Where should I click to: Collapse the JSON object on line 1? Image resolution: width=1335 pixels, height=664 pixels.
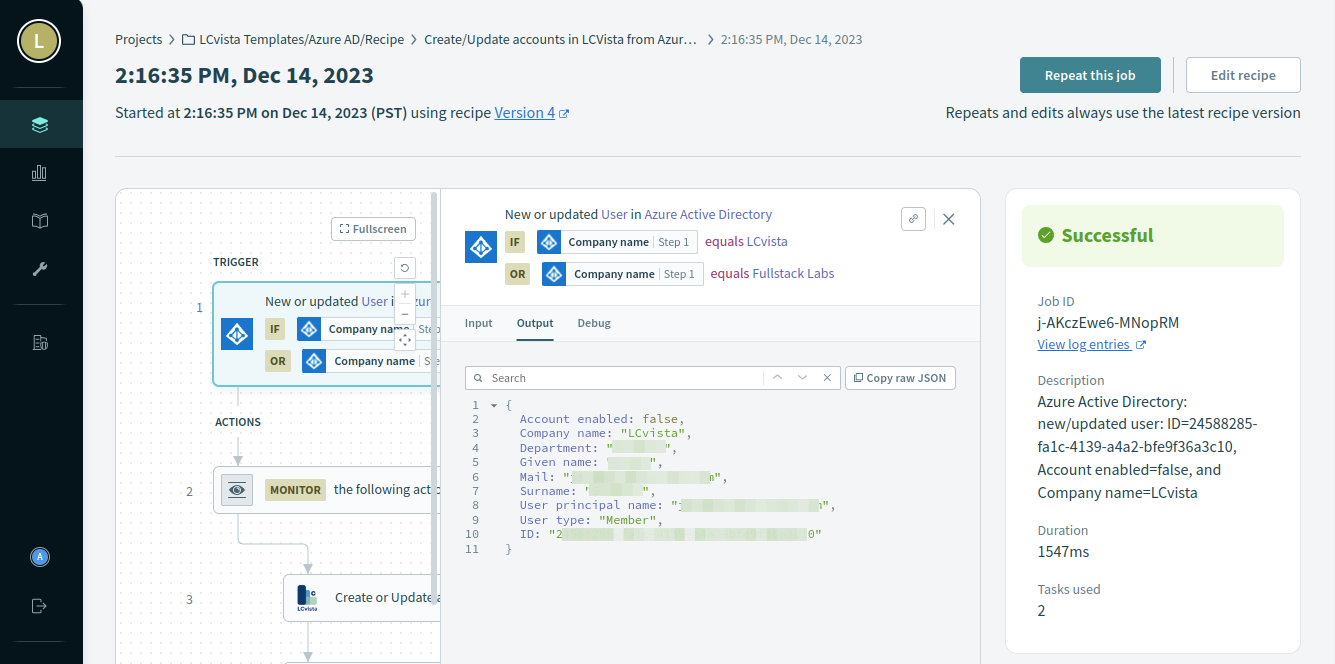493,405
